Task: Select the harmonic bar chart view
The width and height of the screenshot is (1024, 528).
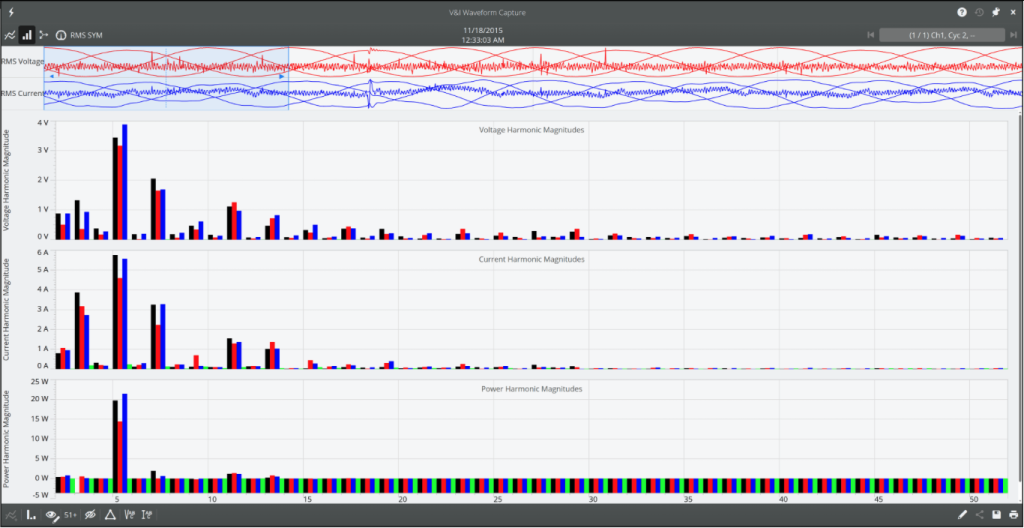Action: tap(27, 35)
